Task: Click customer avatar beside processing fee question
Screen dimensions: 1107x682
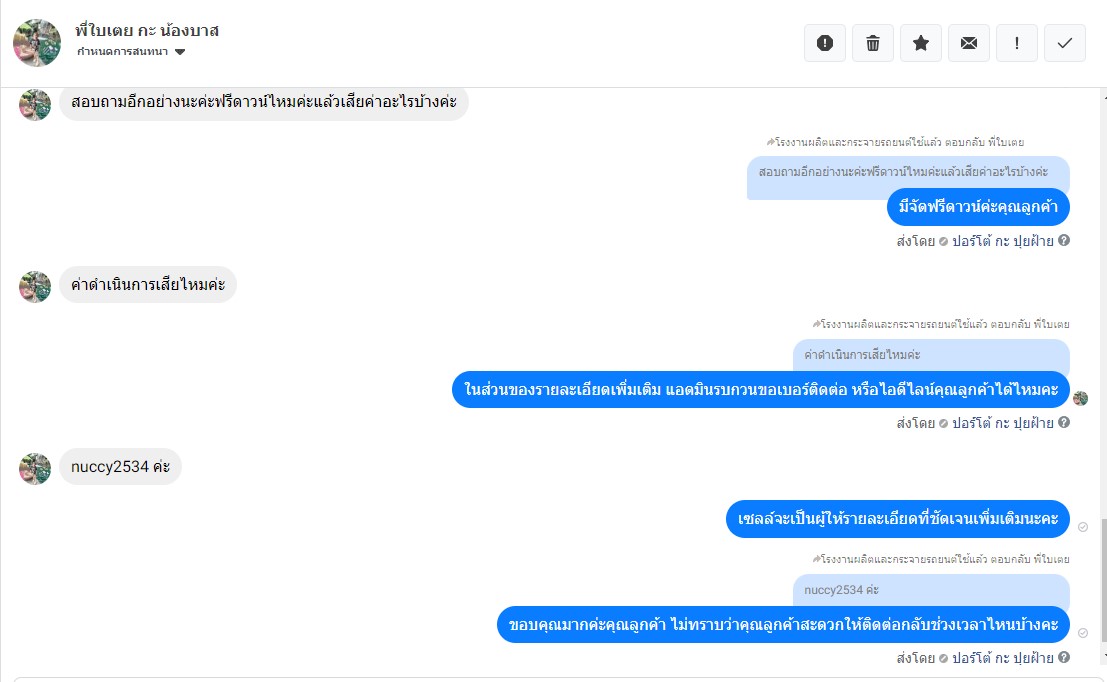Action: click(35, 287)
